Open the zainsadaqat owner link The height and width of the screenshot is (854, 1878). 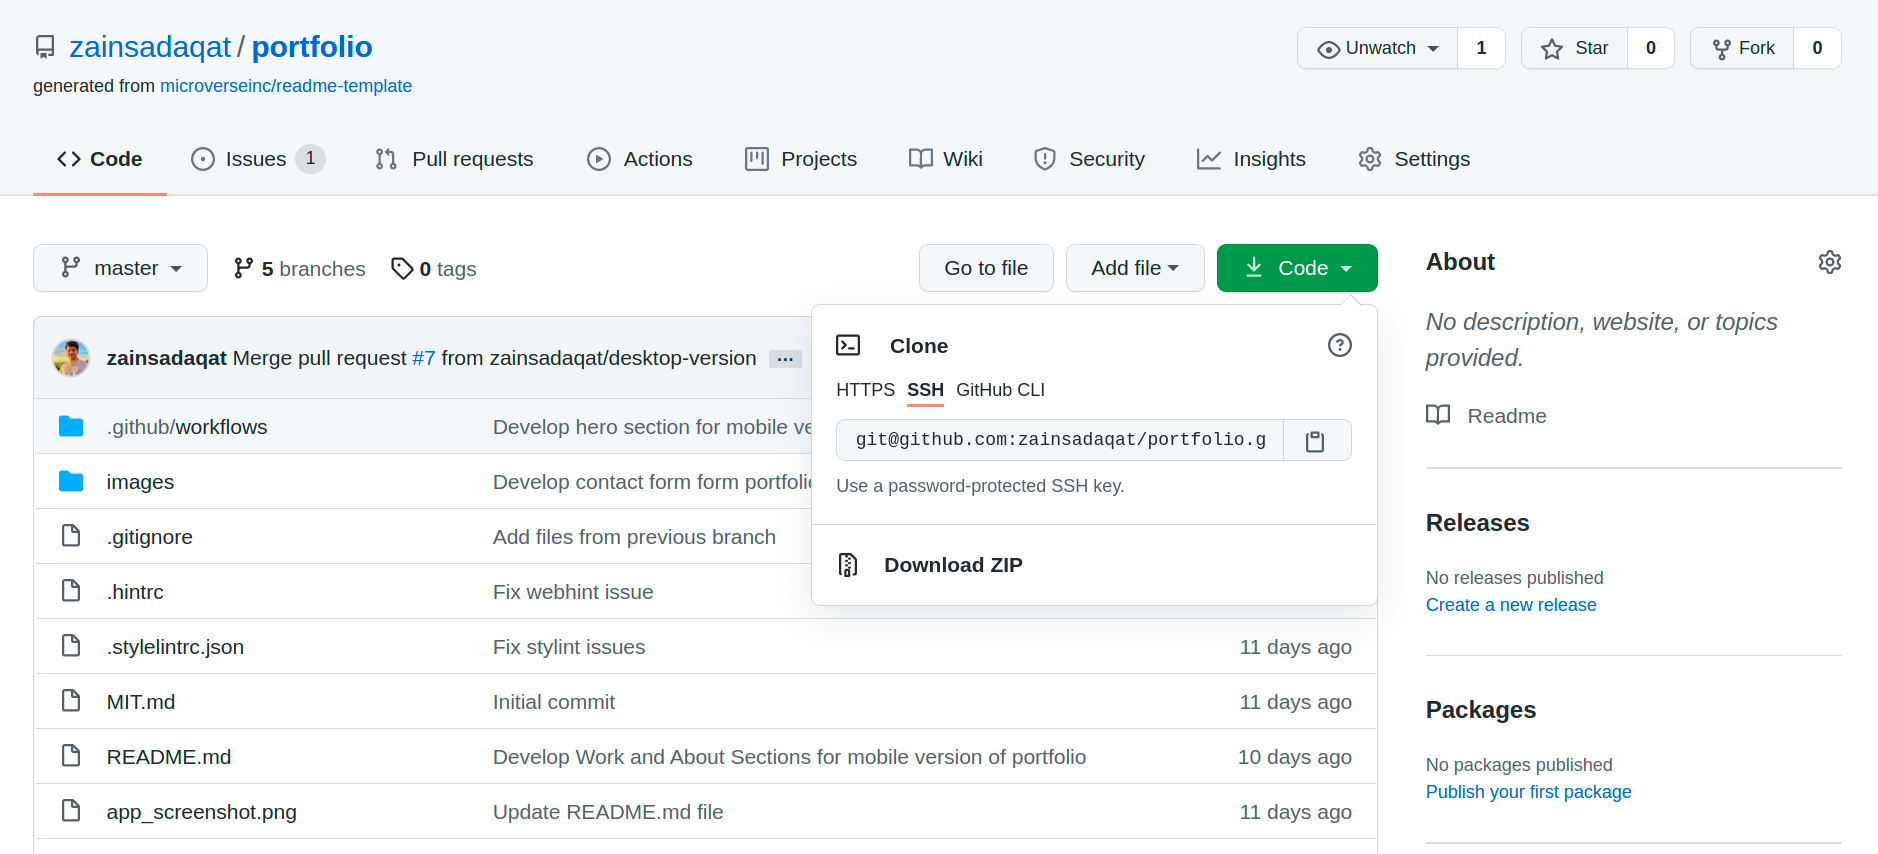pyautogui.click(x=150, y=47)
